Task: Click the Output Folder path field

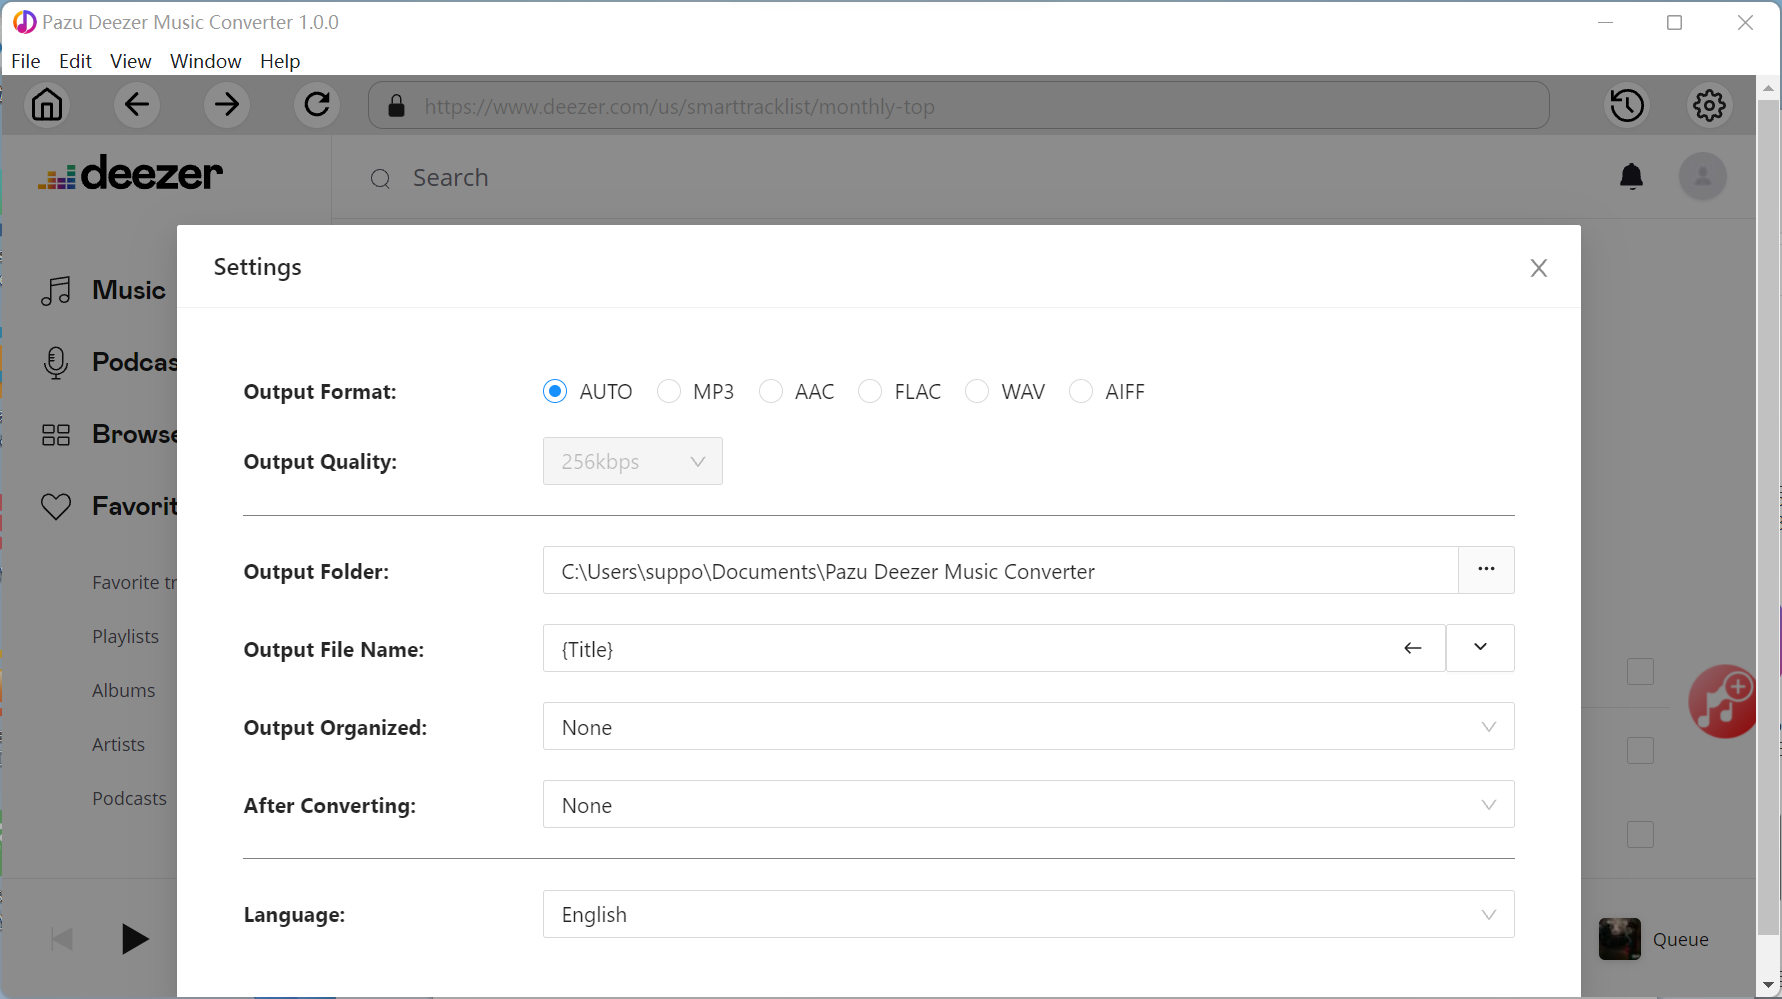Action: (x=1001, y=570)
